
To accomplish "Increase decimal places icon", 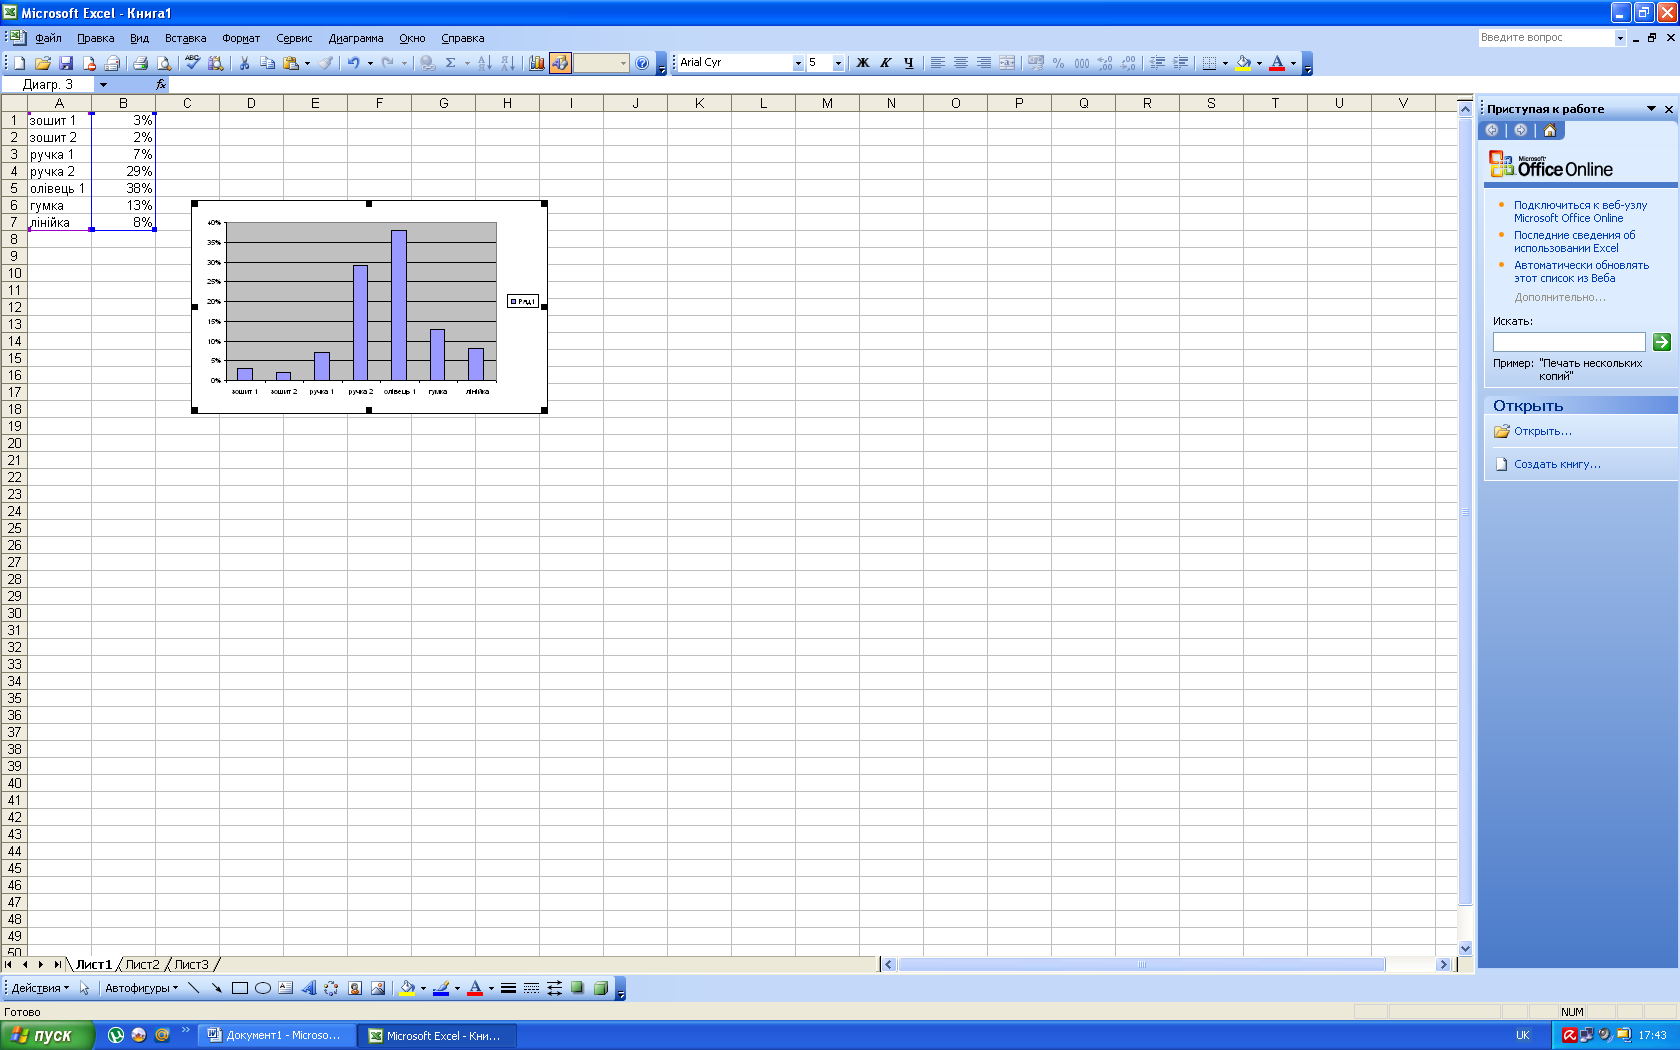I will (x=1104, y=63).
